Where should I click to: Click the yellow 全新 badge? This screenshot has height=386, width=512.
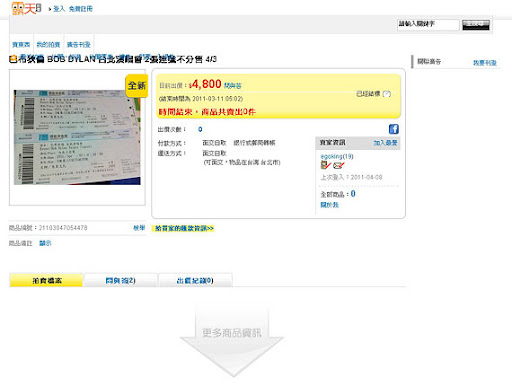(x=137, y=86)
